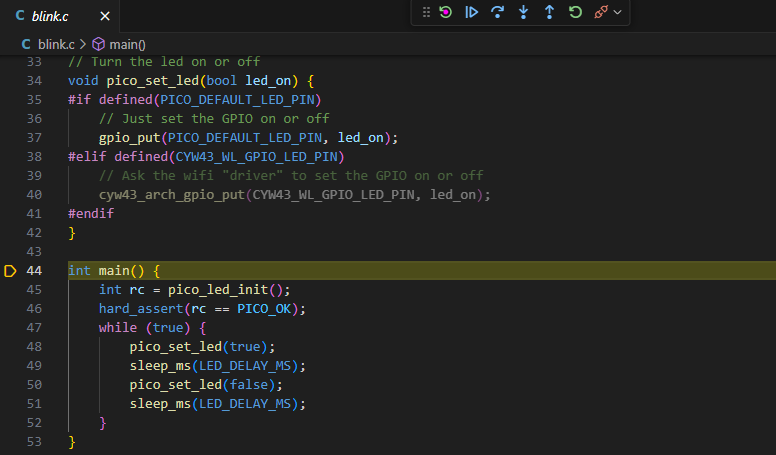Toggle a breakpoint beside line number 45
This screenshot has width=776, height=455.
click(x=10, y=290)
